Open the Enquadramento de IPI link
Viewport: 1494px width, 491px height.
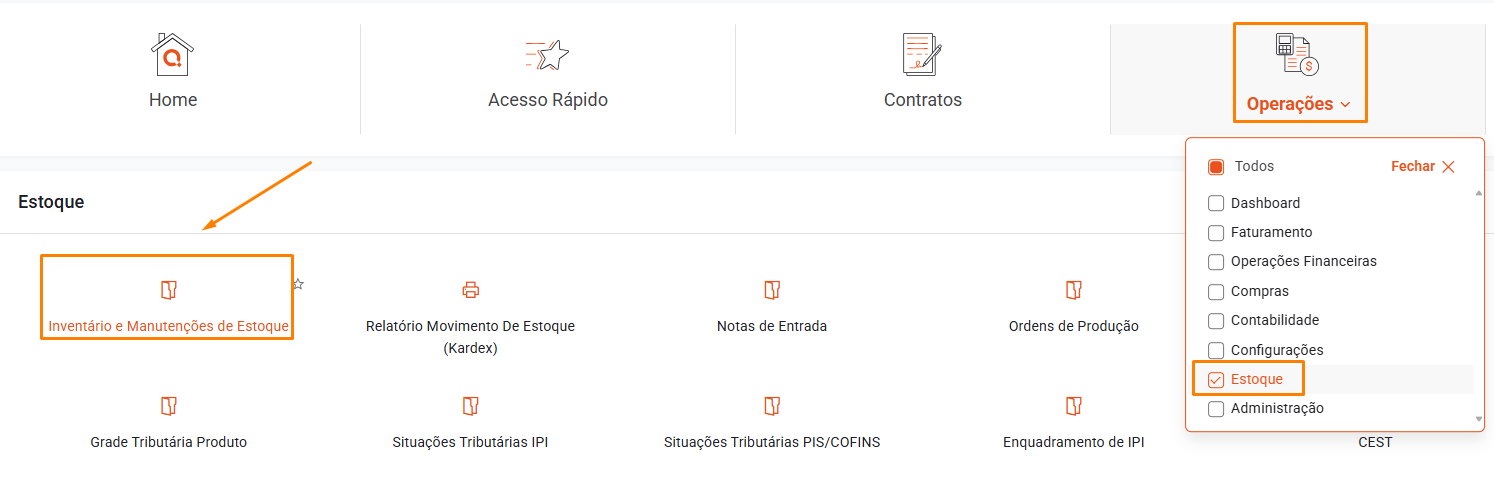1073,442
